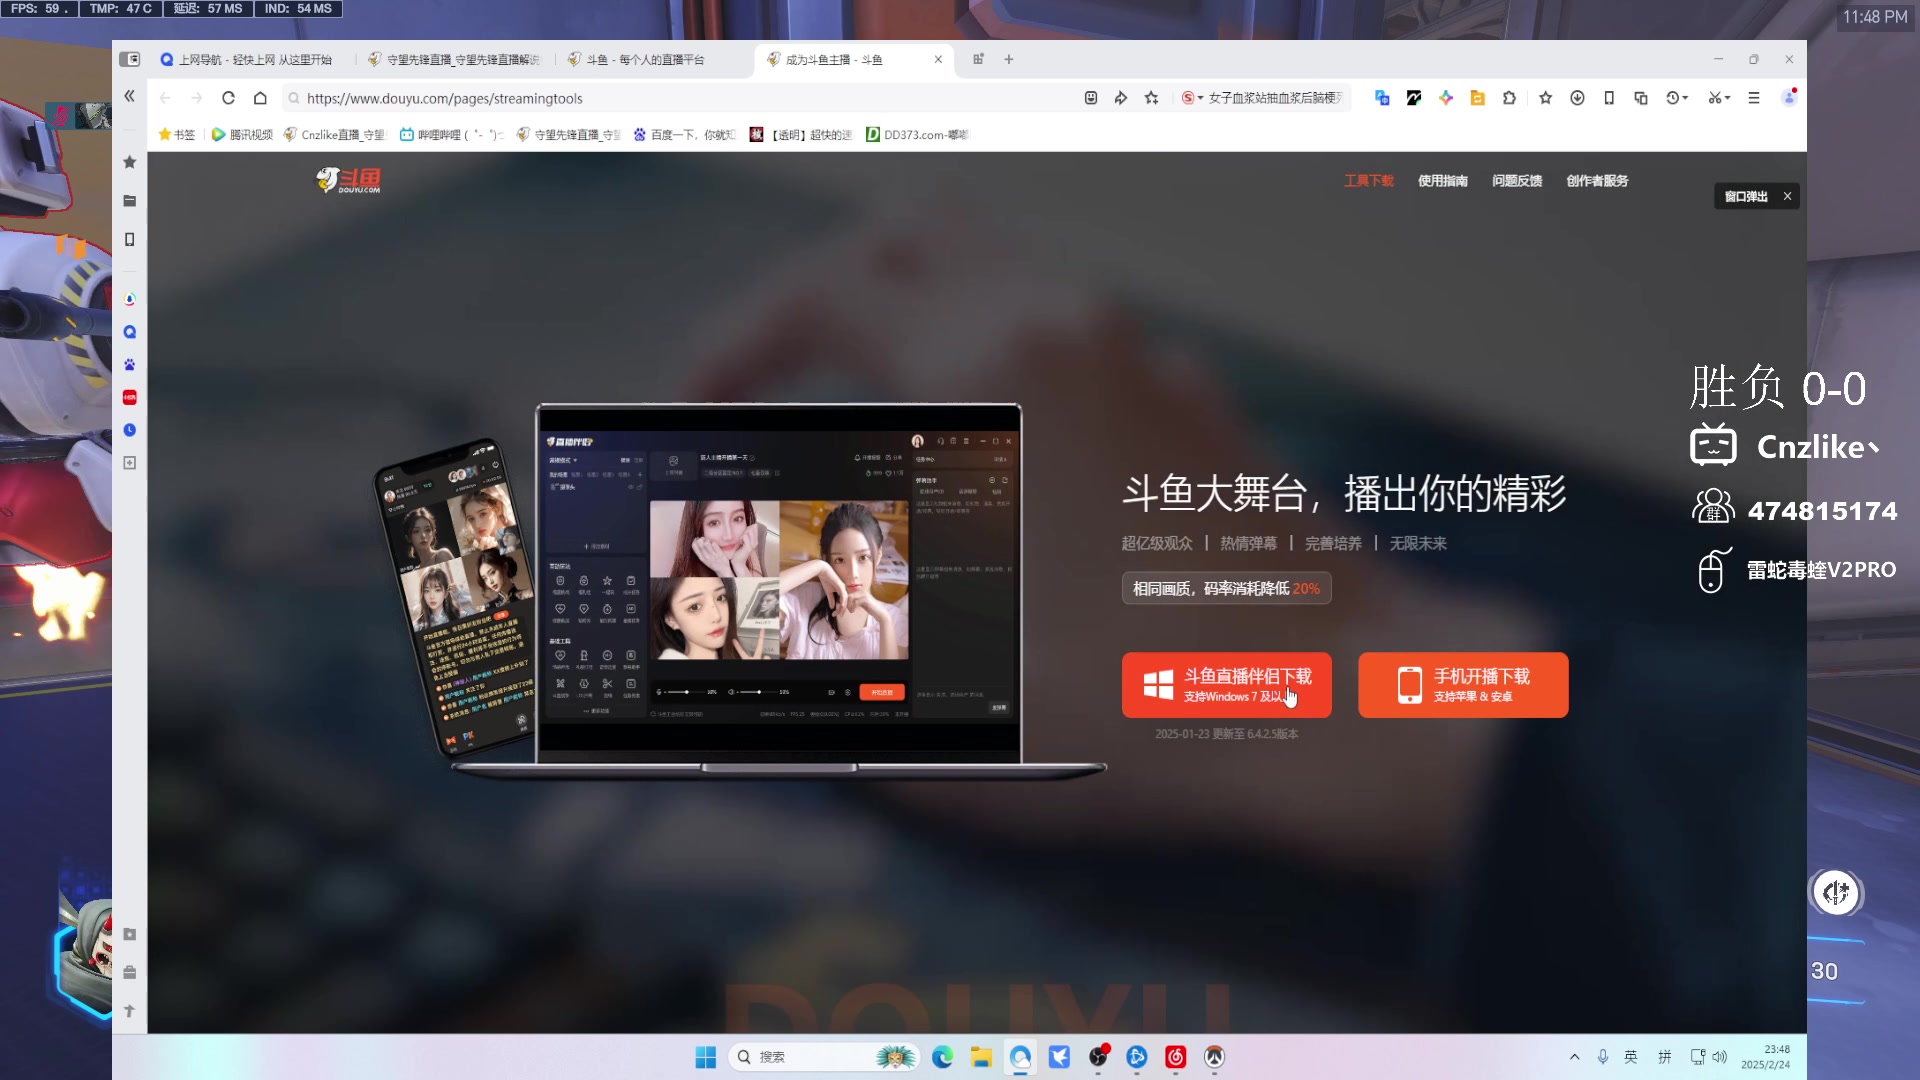Click the search box showing 女子血浆站 headline

[1275, 98]
